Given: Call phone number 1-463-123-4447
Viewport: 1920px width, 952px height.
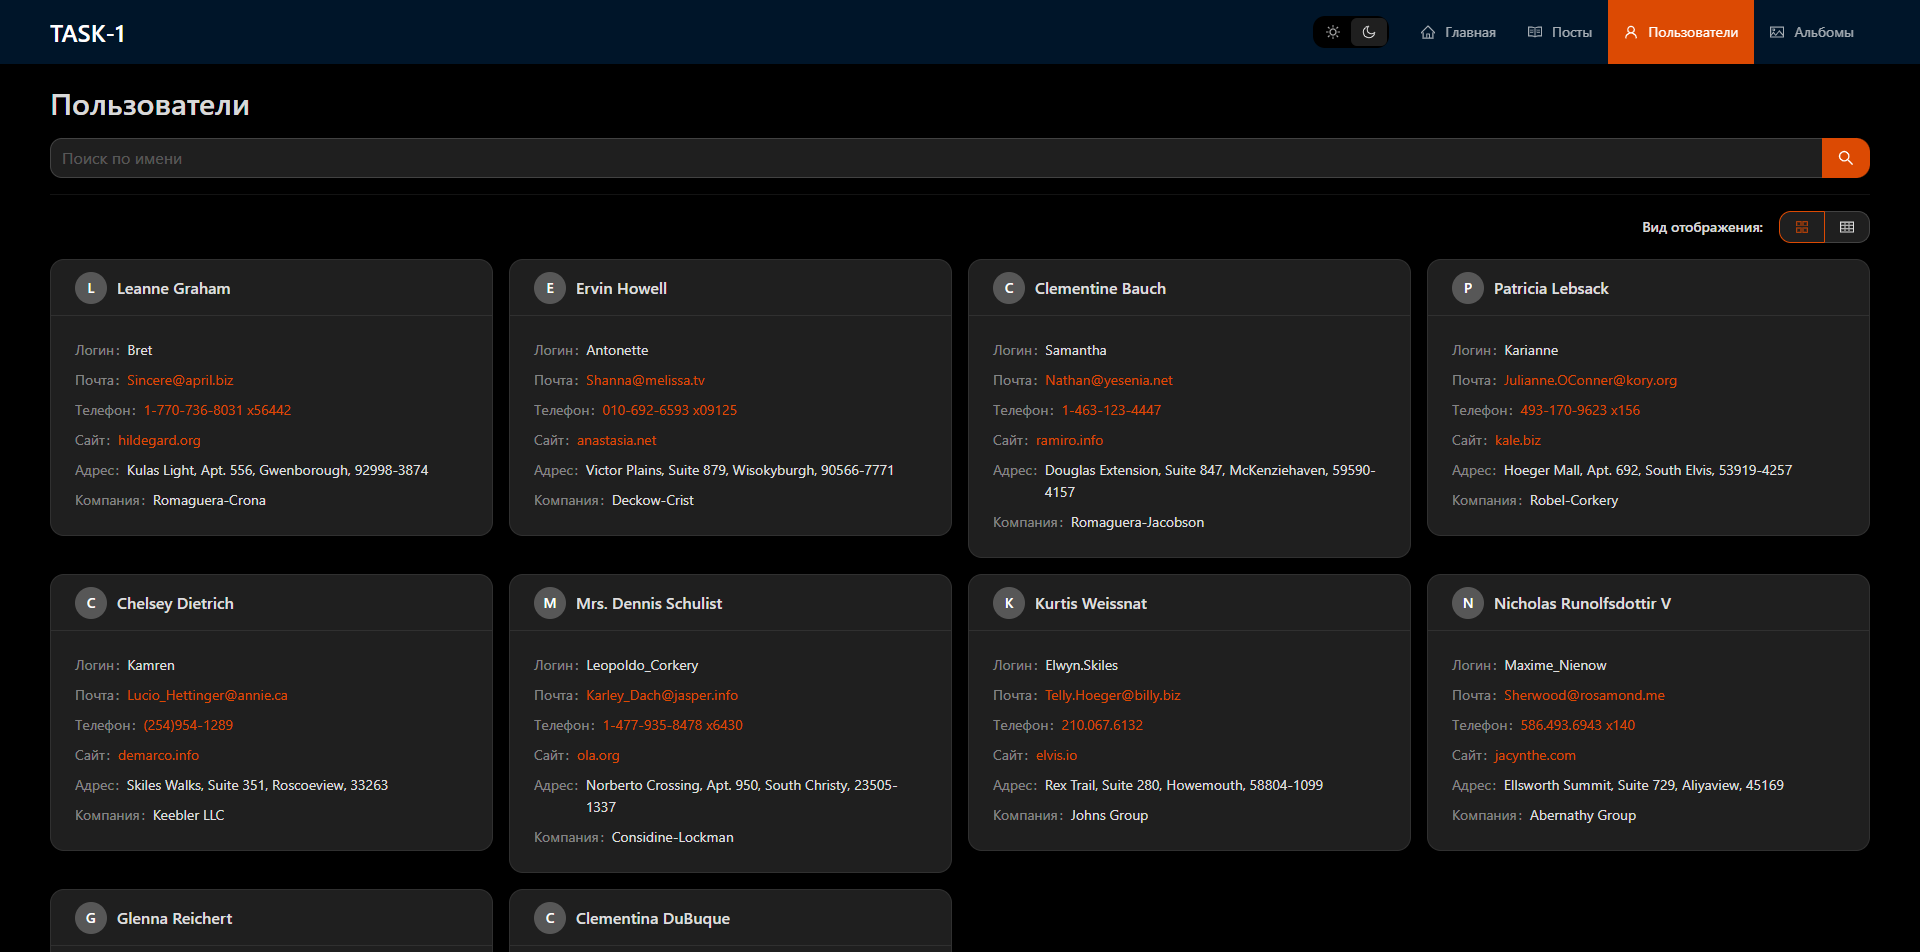Looking at the screenshot, I should [1111, 410].
